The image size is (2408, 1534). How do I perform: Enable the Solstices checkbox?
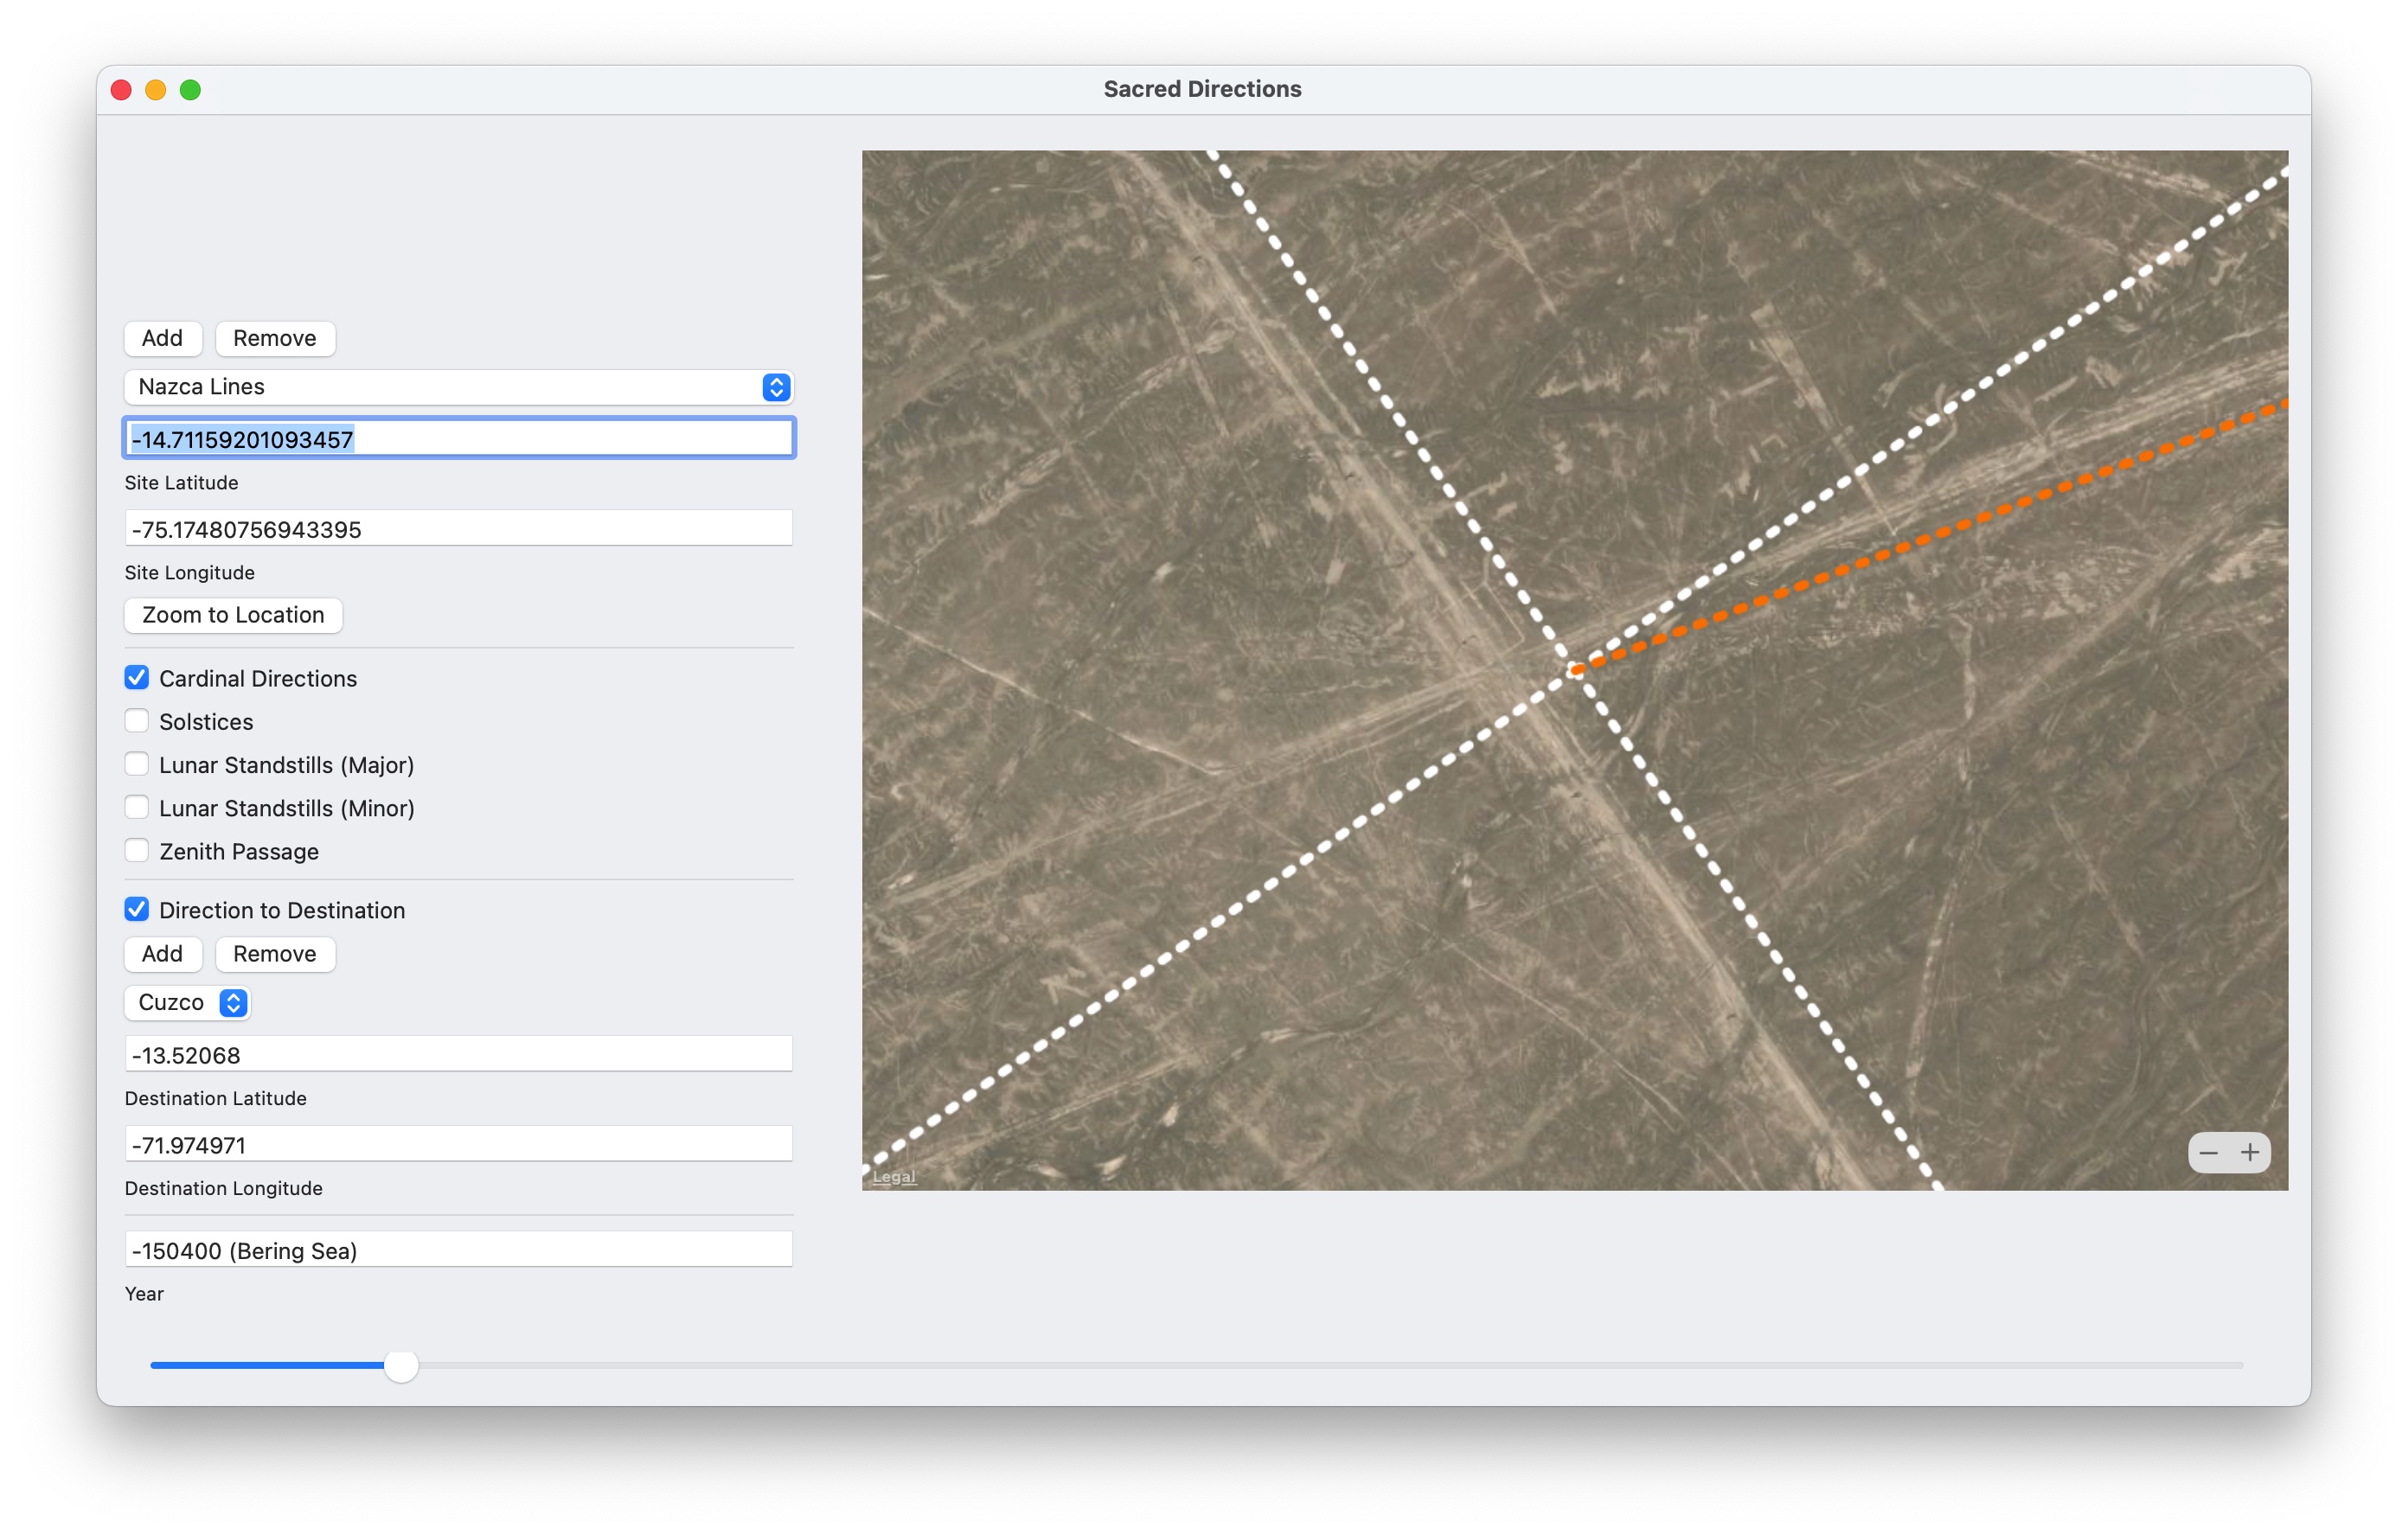click(x=137, y=721)
